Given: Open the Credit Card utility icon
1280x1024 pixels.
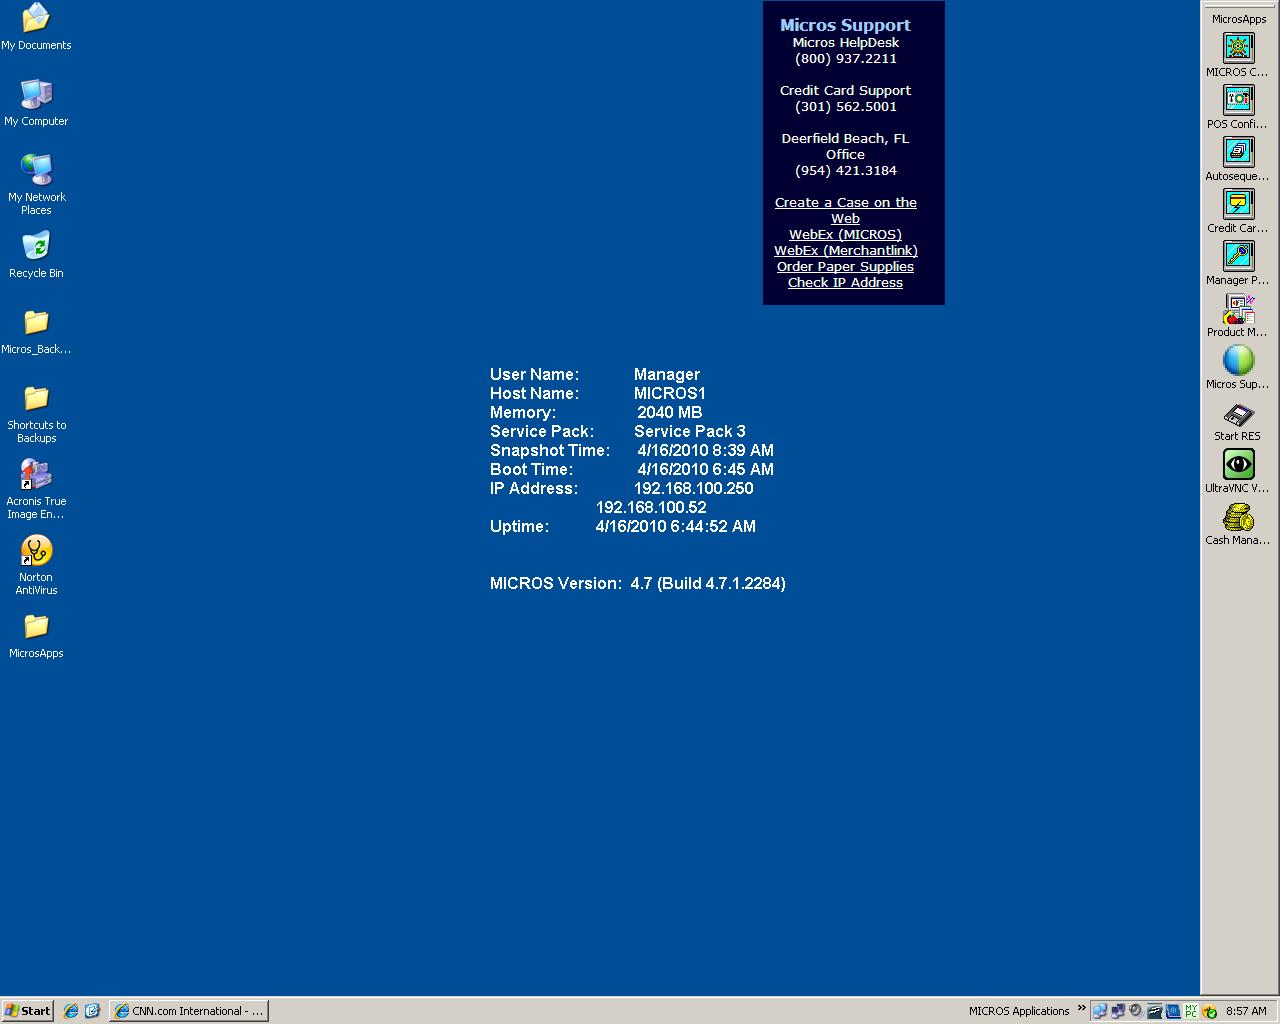Looking at the screenshot, I should (1238, 204).
